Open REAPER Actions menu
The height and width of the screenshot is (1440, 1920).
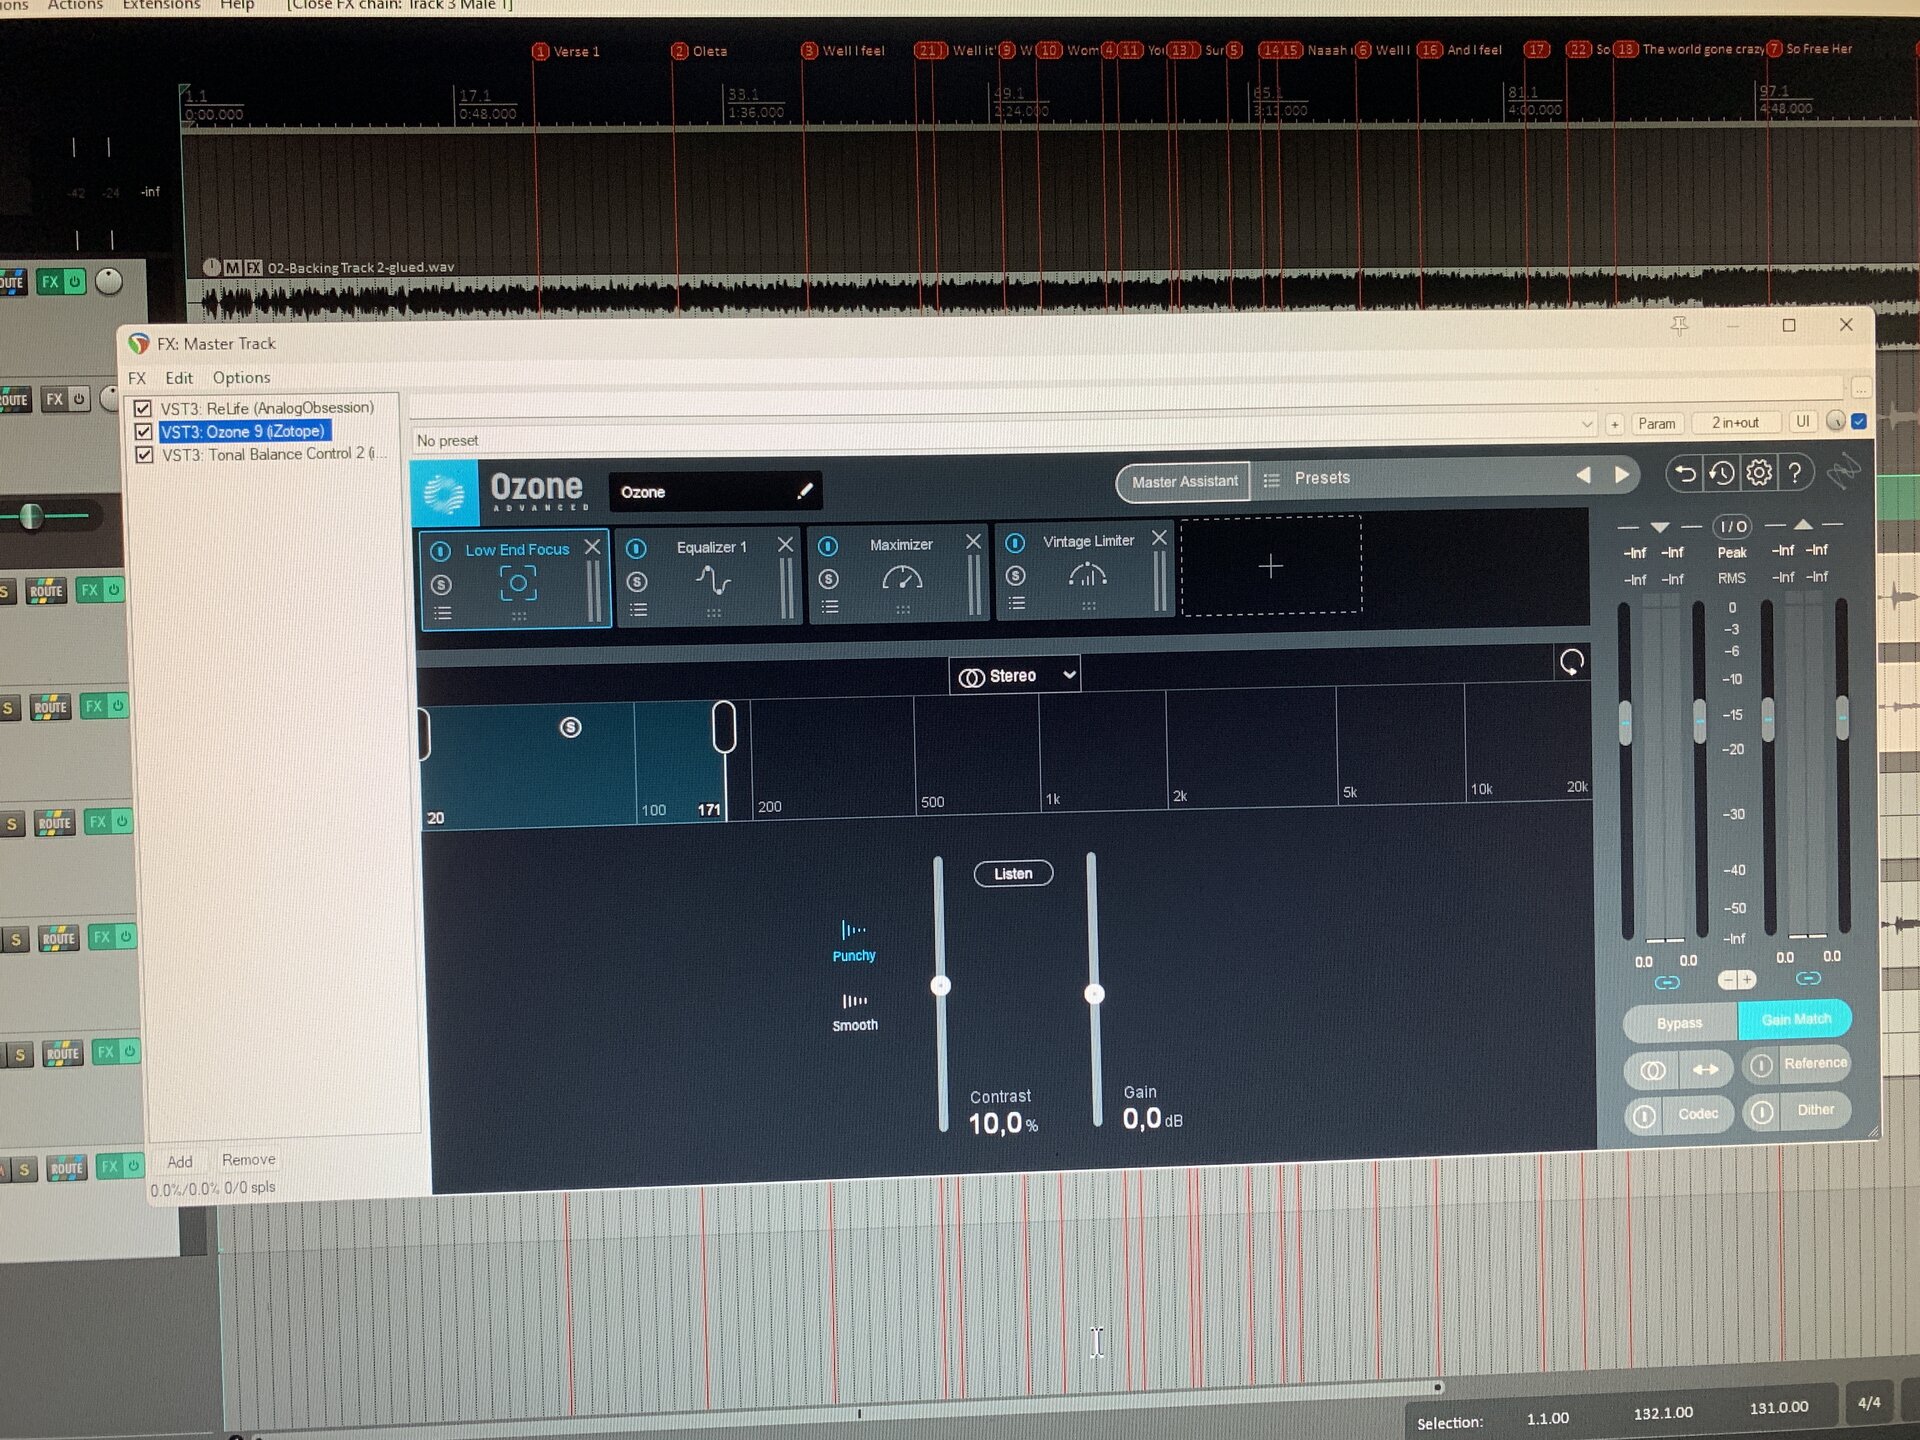coord(75,5)
